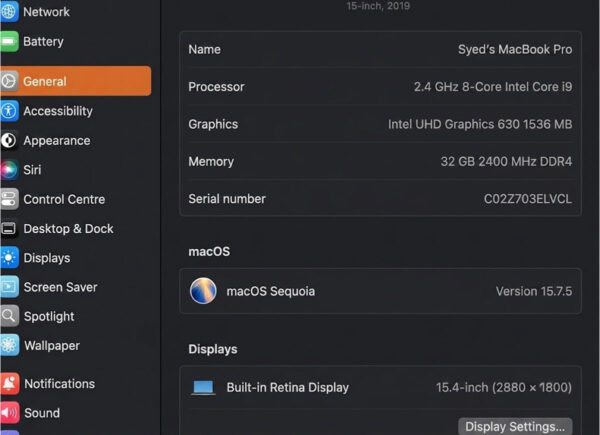Open Desktop & Dock label
This screenshot has height=435, width=600.
tap(68, 229)
